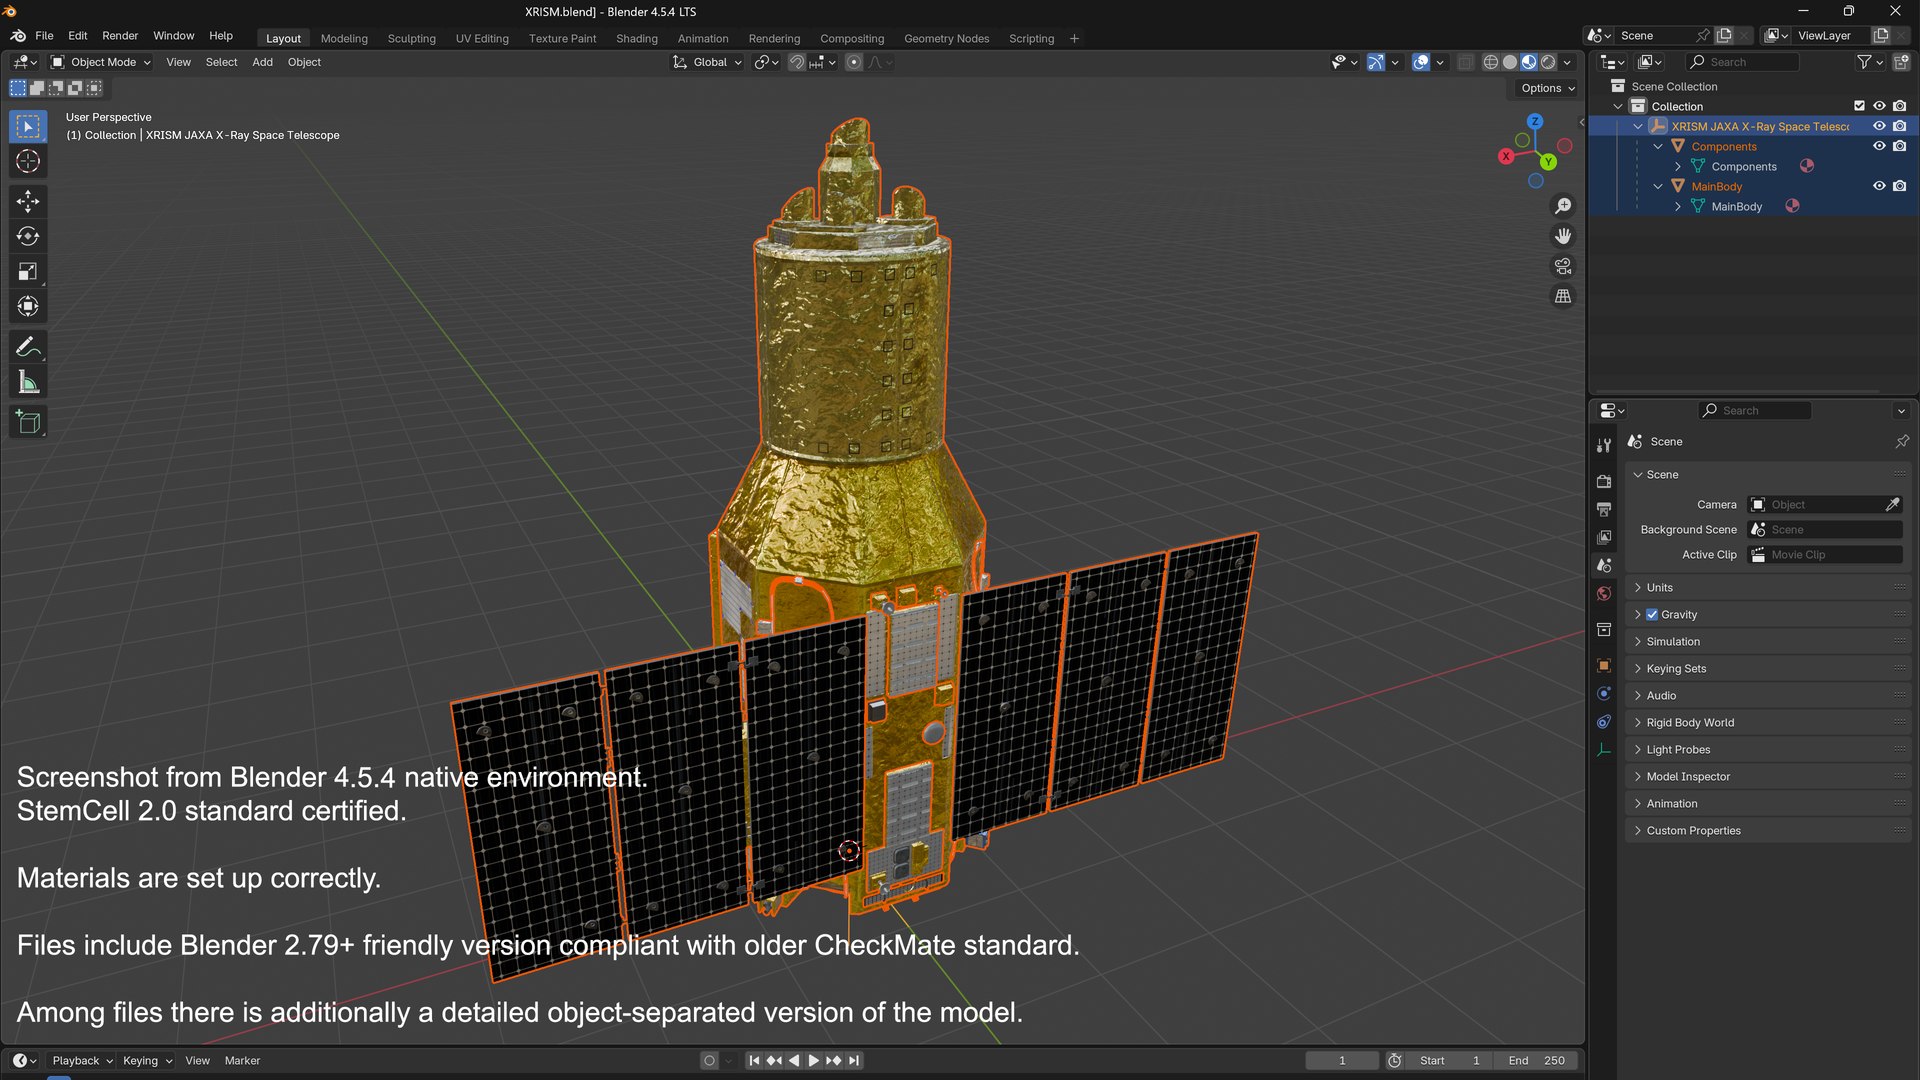Open Global transform orientation dropdown
Screen dimensions: 1920x1080
pos(708,62)
